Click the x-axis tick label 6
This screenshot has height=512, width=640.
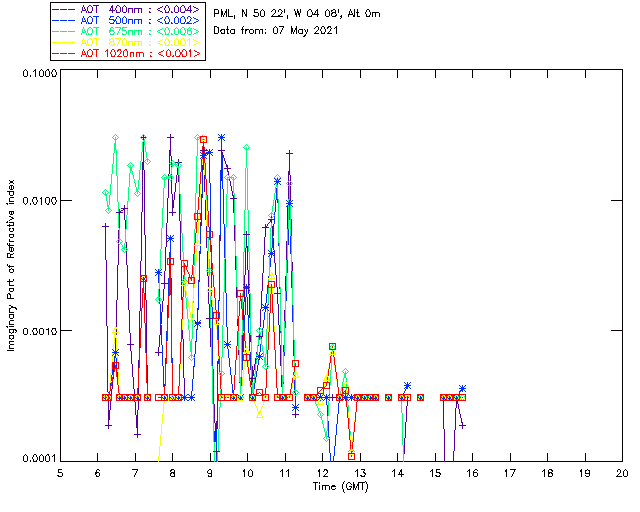pos(98,473)
